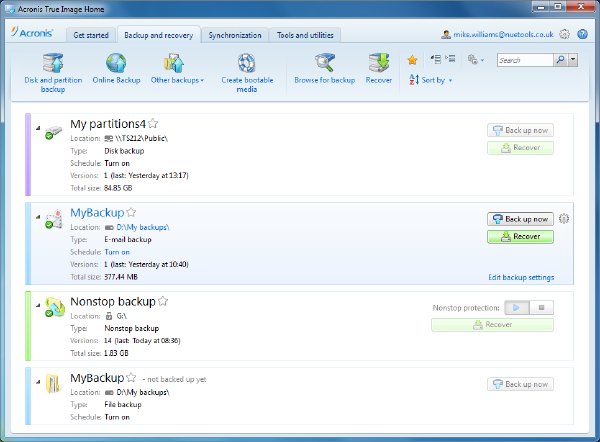Click Browse for backup
The width and height of the screenshot is (600, 442).
coord(324,69)
